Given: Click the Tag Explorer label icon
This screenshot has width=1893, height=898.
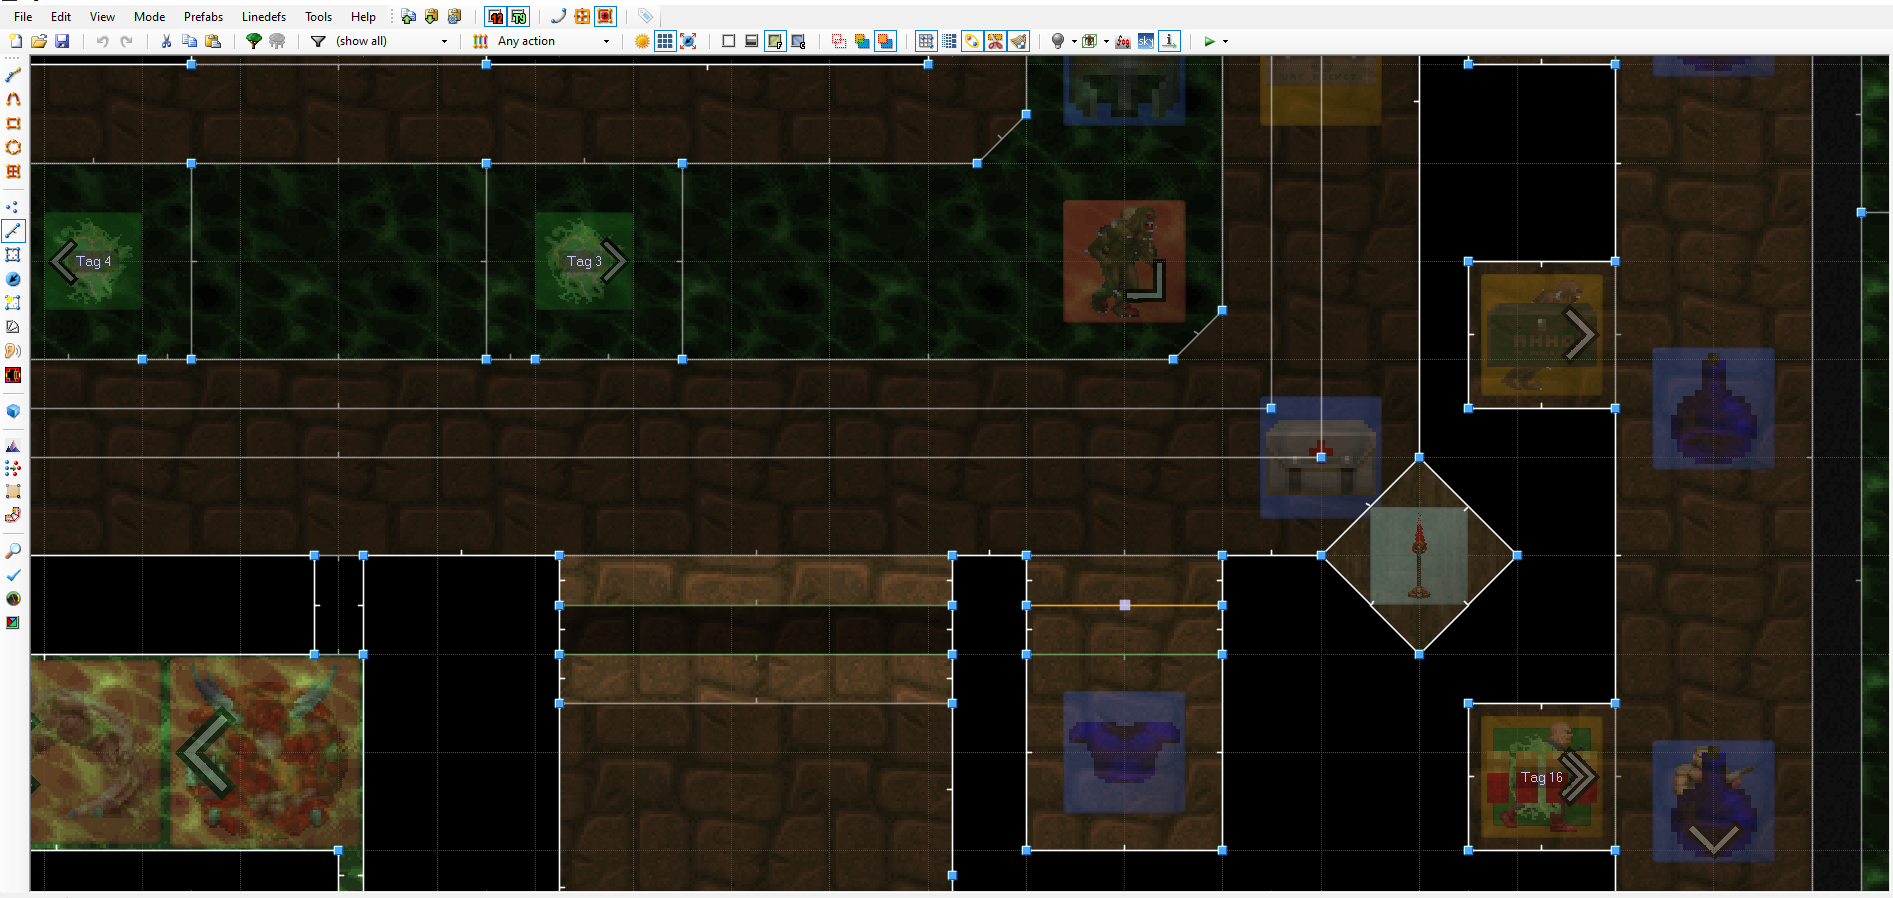Looking at the screenshot, I should click(645, 16).
